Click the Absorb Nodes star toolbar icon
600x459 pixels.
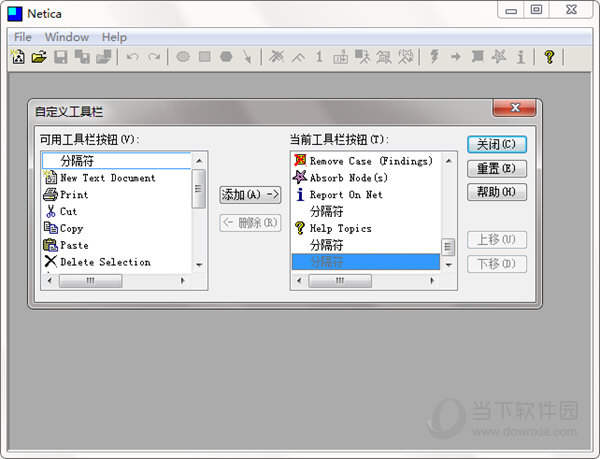[499, 57]
